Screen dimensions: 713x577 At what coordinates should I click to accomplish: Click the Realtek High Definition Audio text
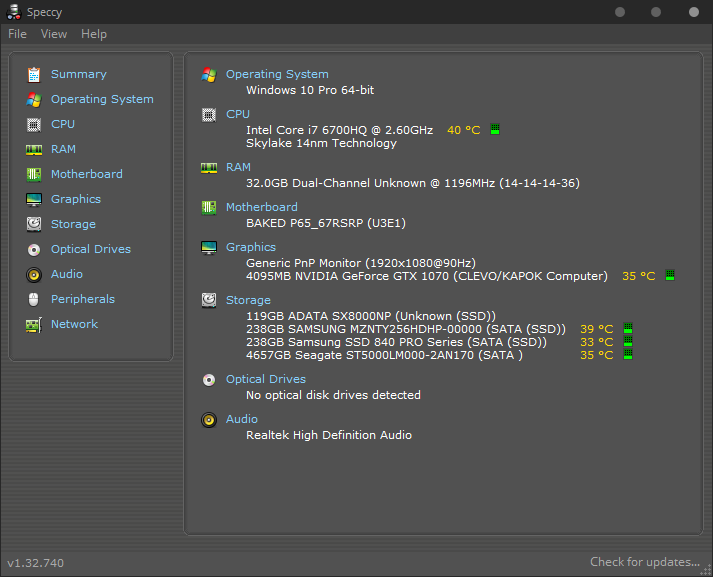pyautogui.click(x=329, y=435)
